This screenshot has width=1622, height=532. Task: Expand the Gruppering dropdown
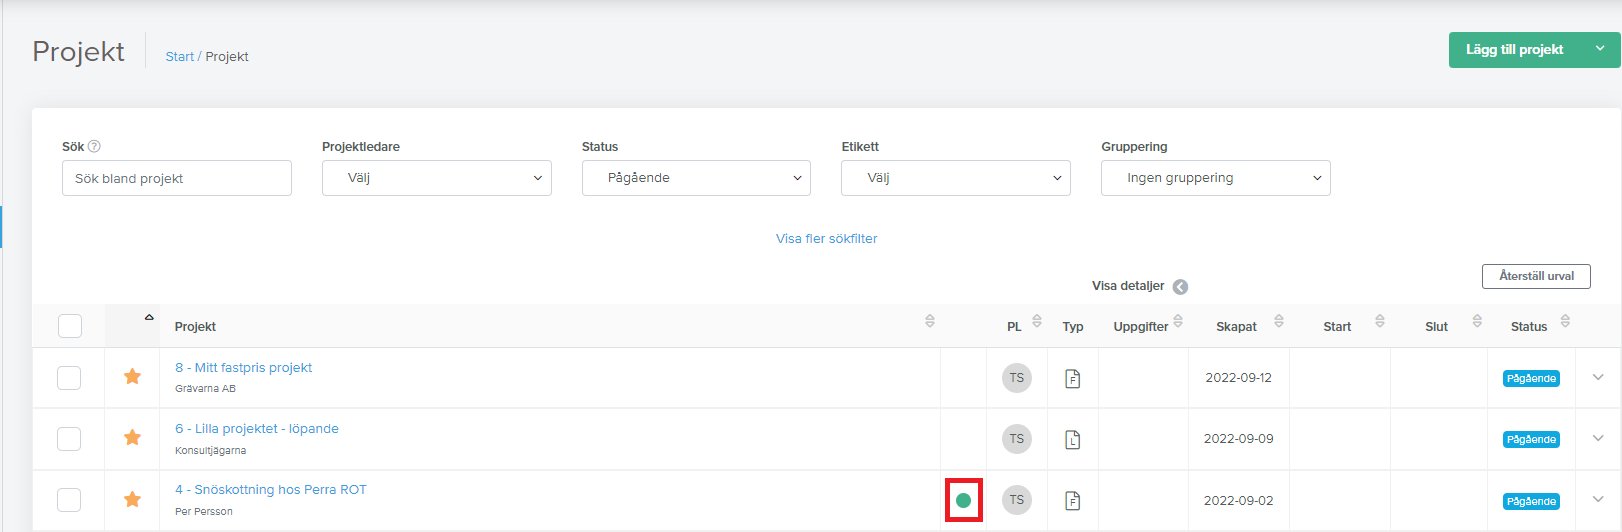click(1215, 178)
